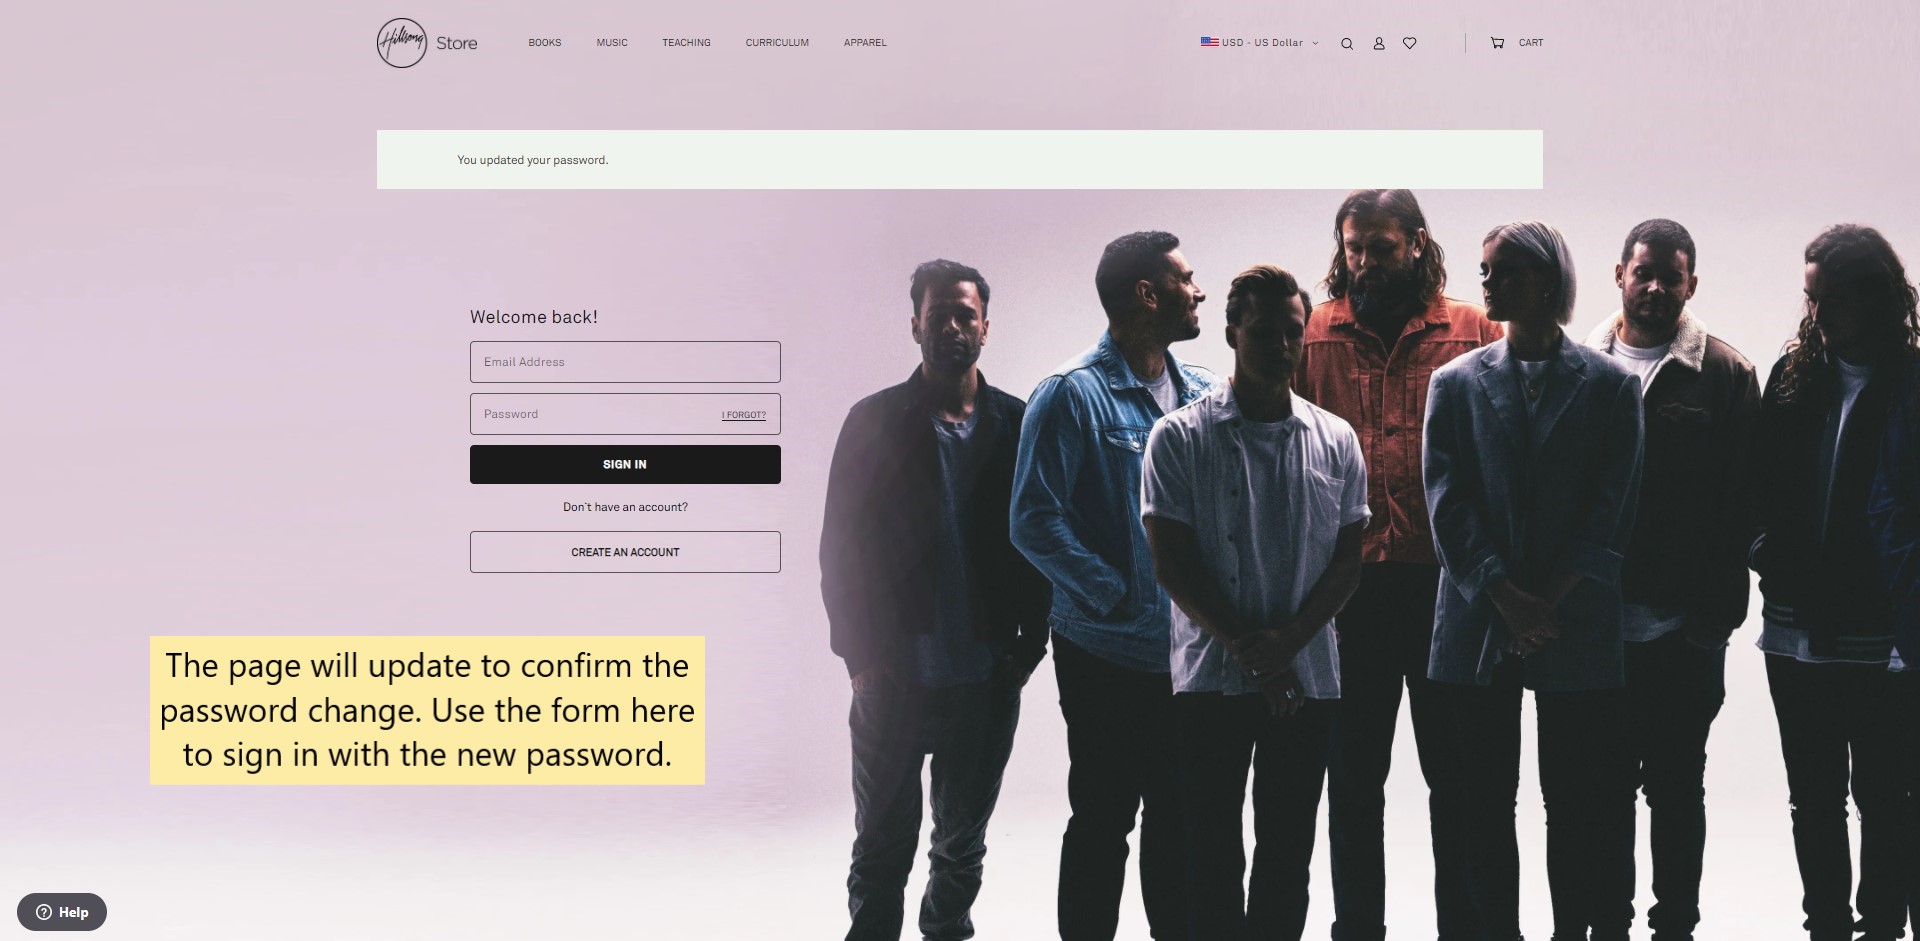Viewport: 1920px width, 941px height.
Task: Click the I Forgot password link
Action: point(744,415)
